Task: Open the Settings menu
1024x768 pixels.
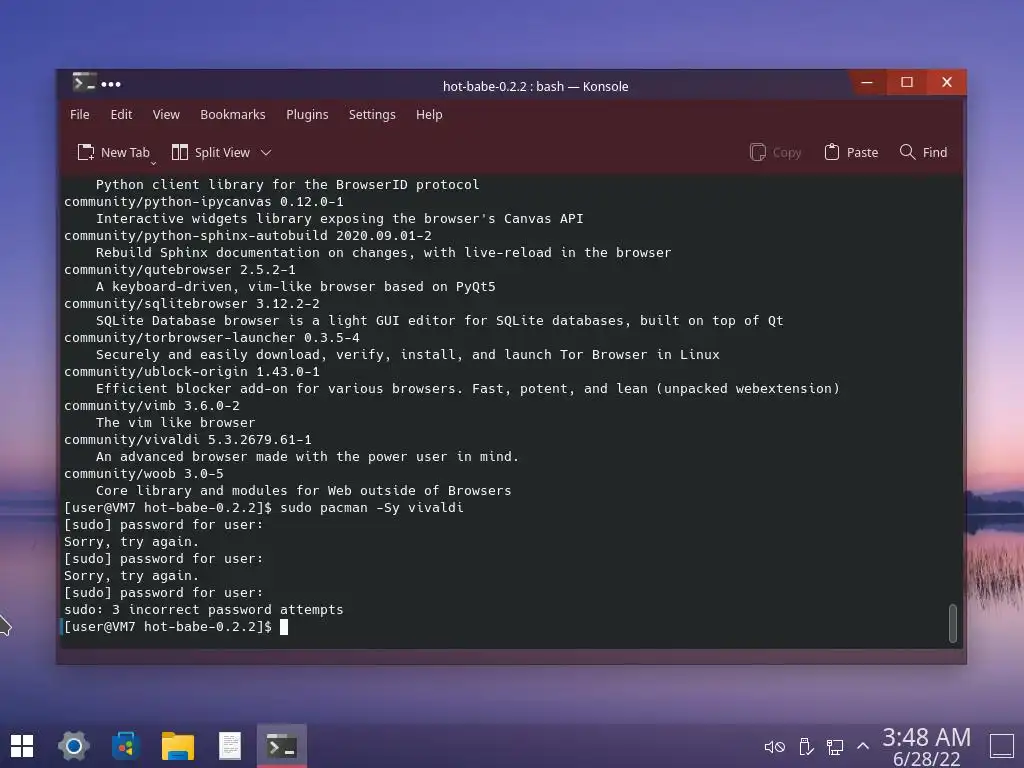Action: [x=372, y=114]
